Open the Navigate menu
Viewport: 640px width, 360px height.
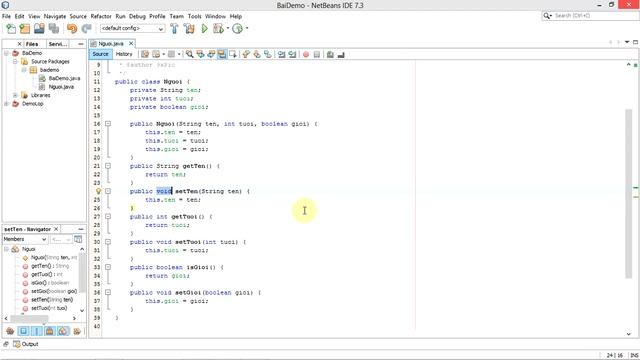55,16
